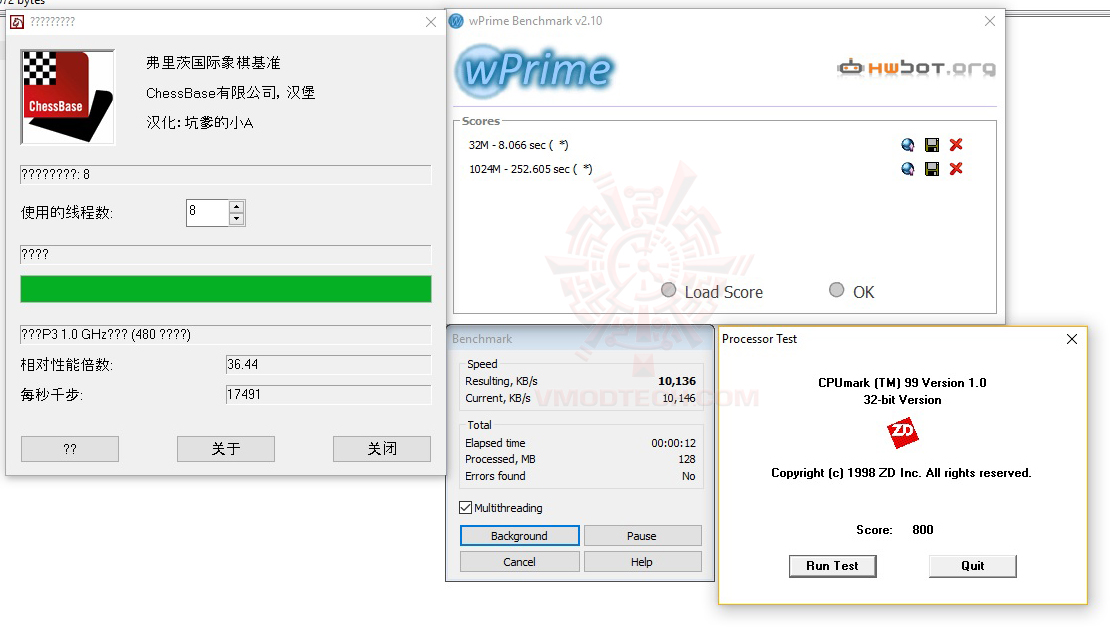The image size is (1110, 627).
Task: Click the Score value 800
Action: [x=922, y=529]
